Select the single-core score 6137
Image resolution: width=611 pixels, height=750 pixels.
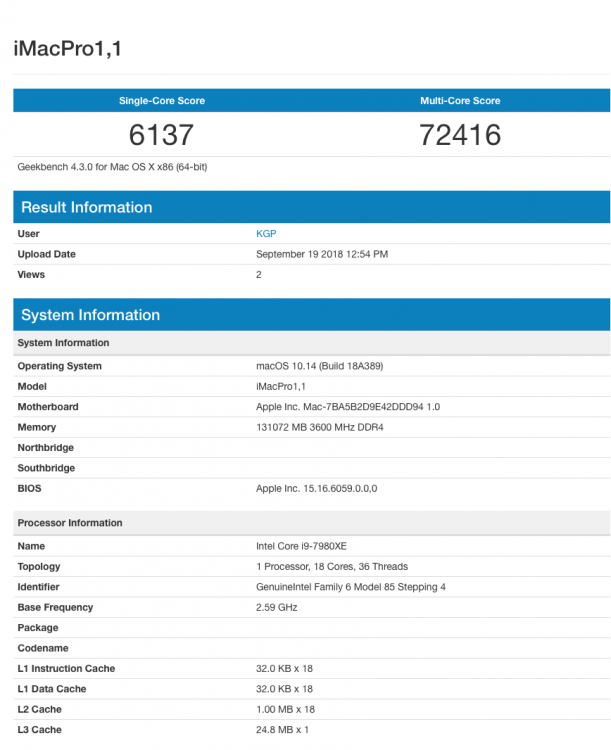click(x=161, y=134)
